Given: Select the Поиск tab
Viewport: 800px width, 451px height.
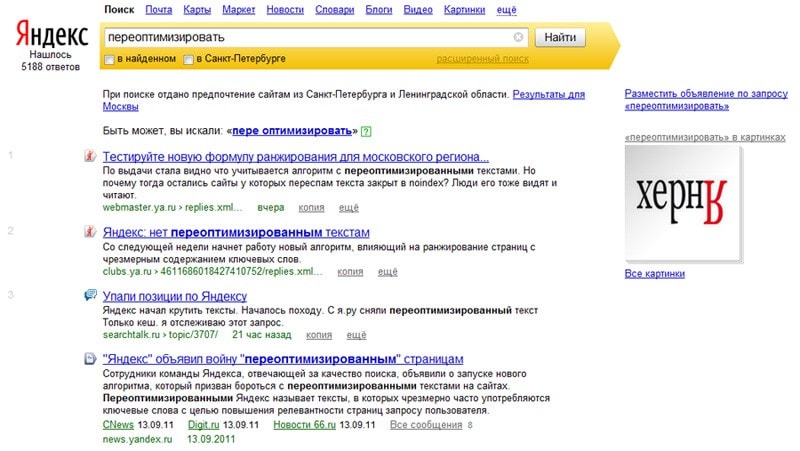Looking at the screenshot, I should tap(119, 10).
